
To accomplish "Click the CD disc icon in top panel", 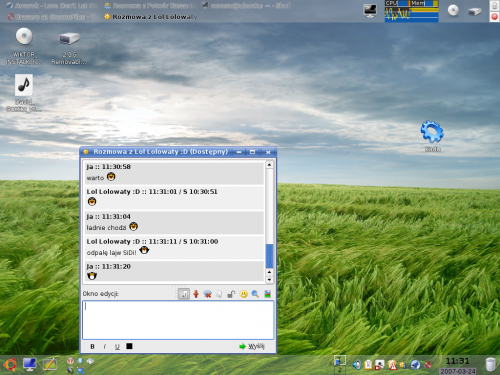I will click(x=453, y=10).
